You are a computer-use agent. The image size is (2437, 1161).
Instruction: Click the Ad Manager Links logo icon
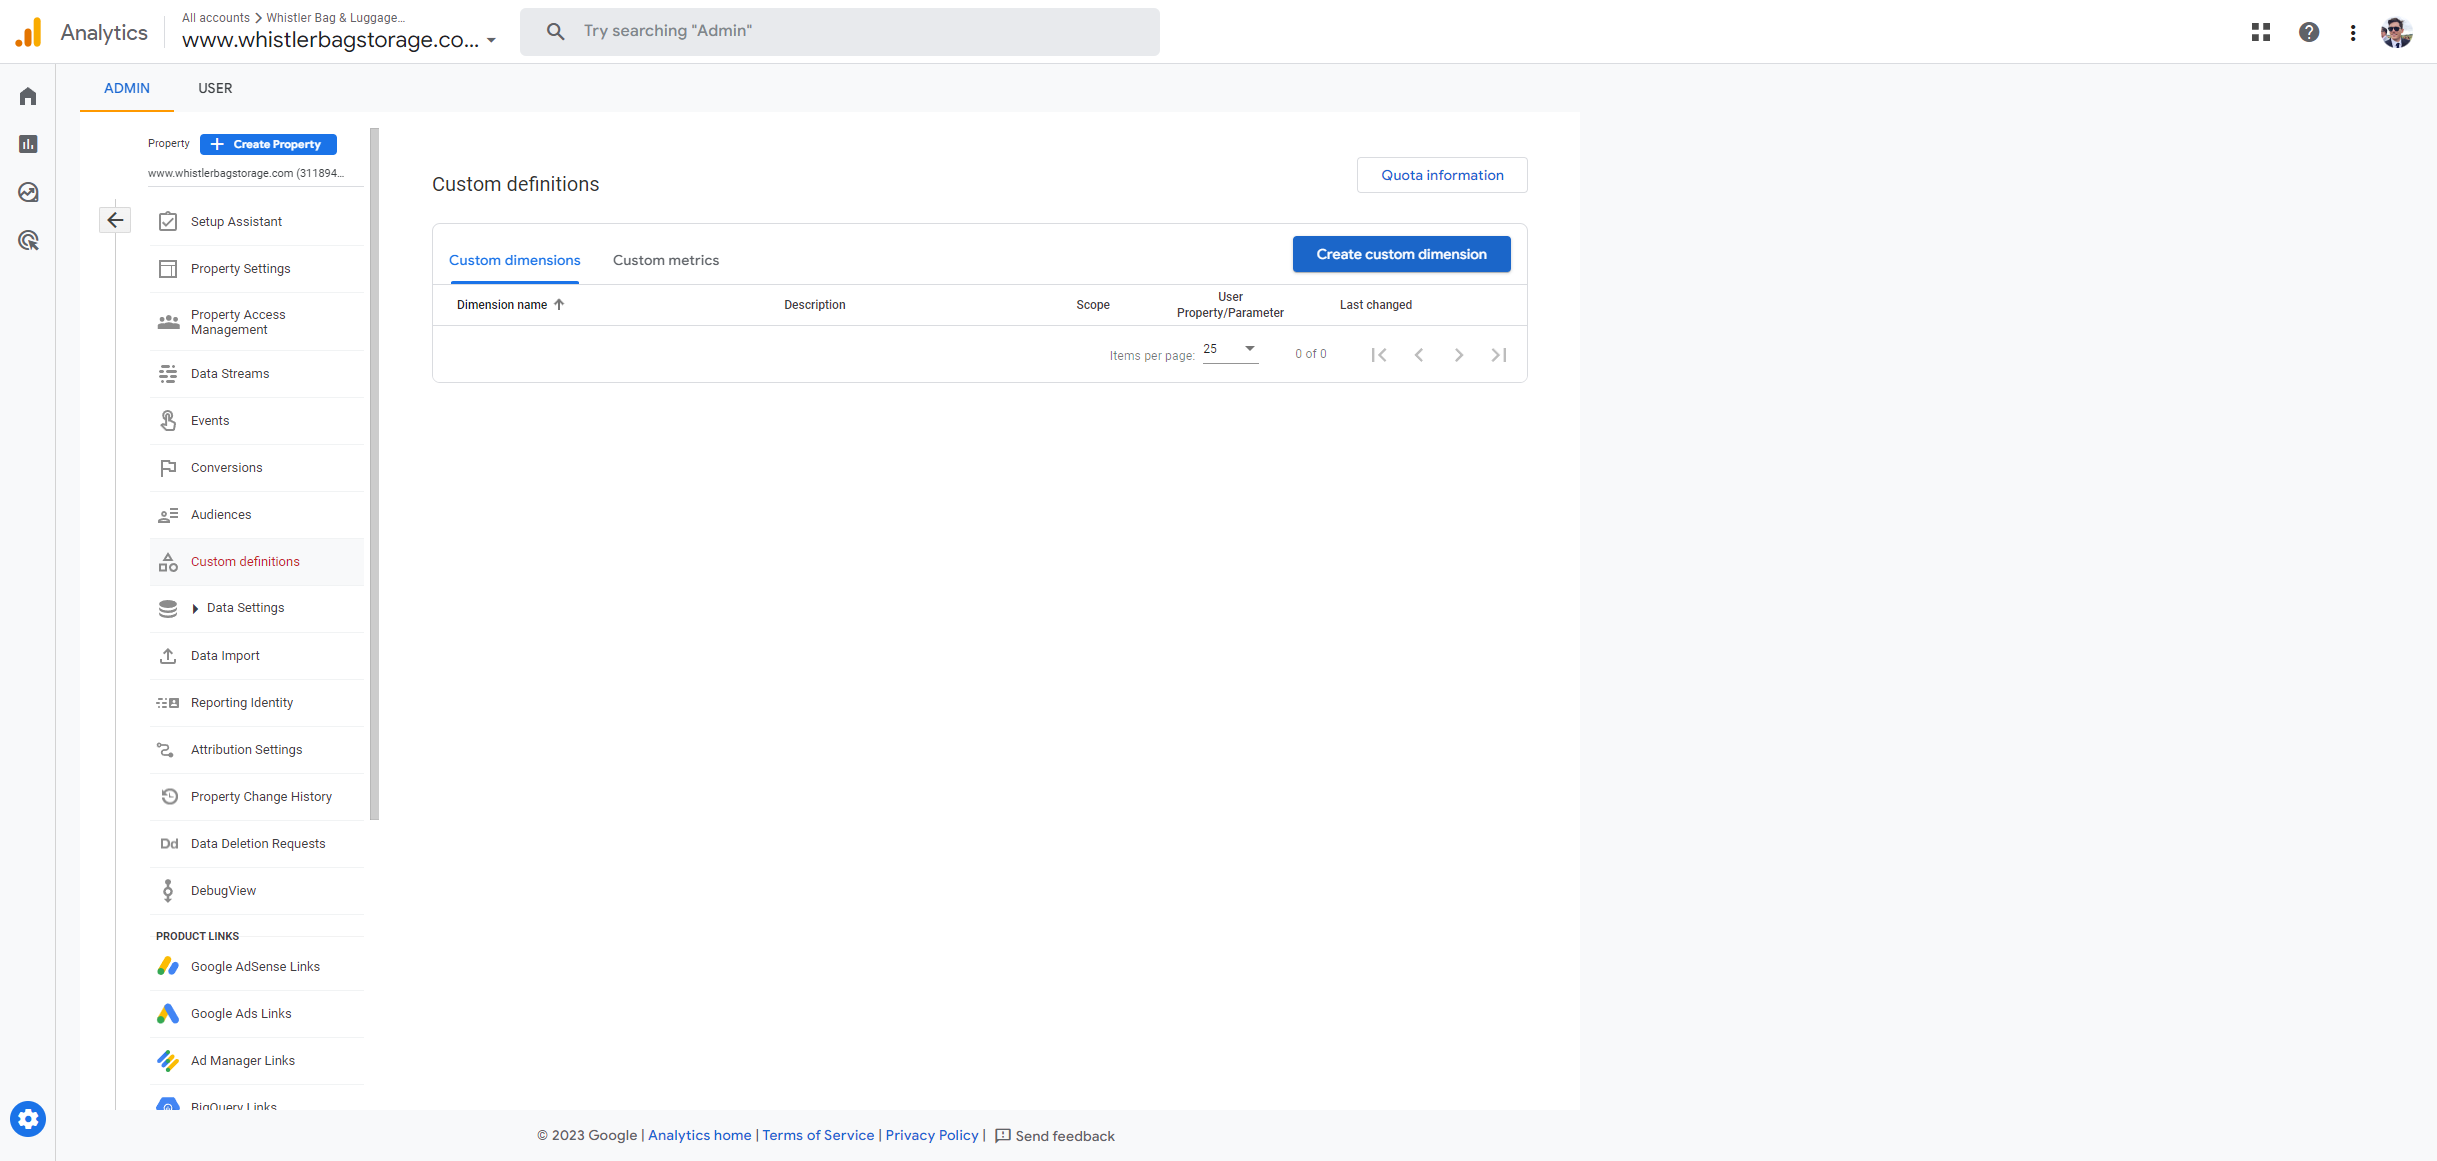pyautogui.click(x=168, y=1061)
